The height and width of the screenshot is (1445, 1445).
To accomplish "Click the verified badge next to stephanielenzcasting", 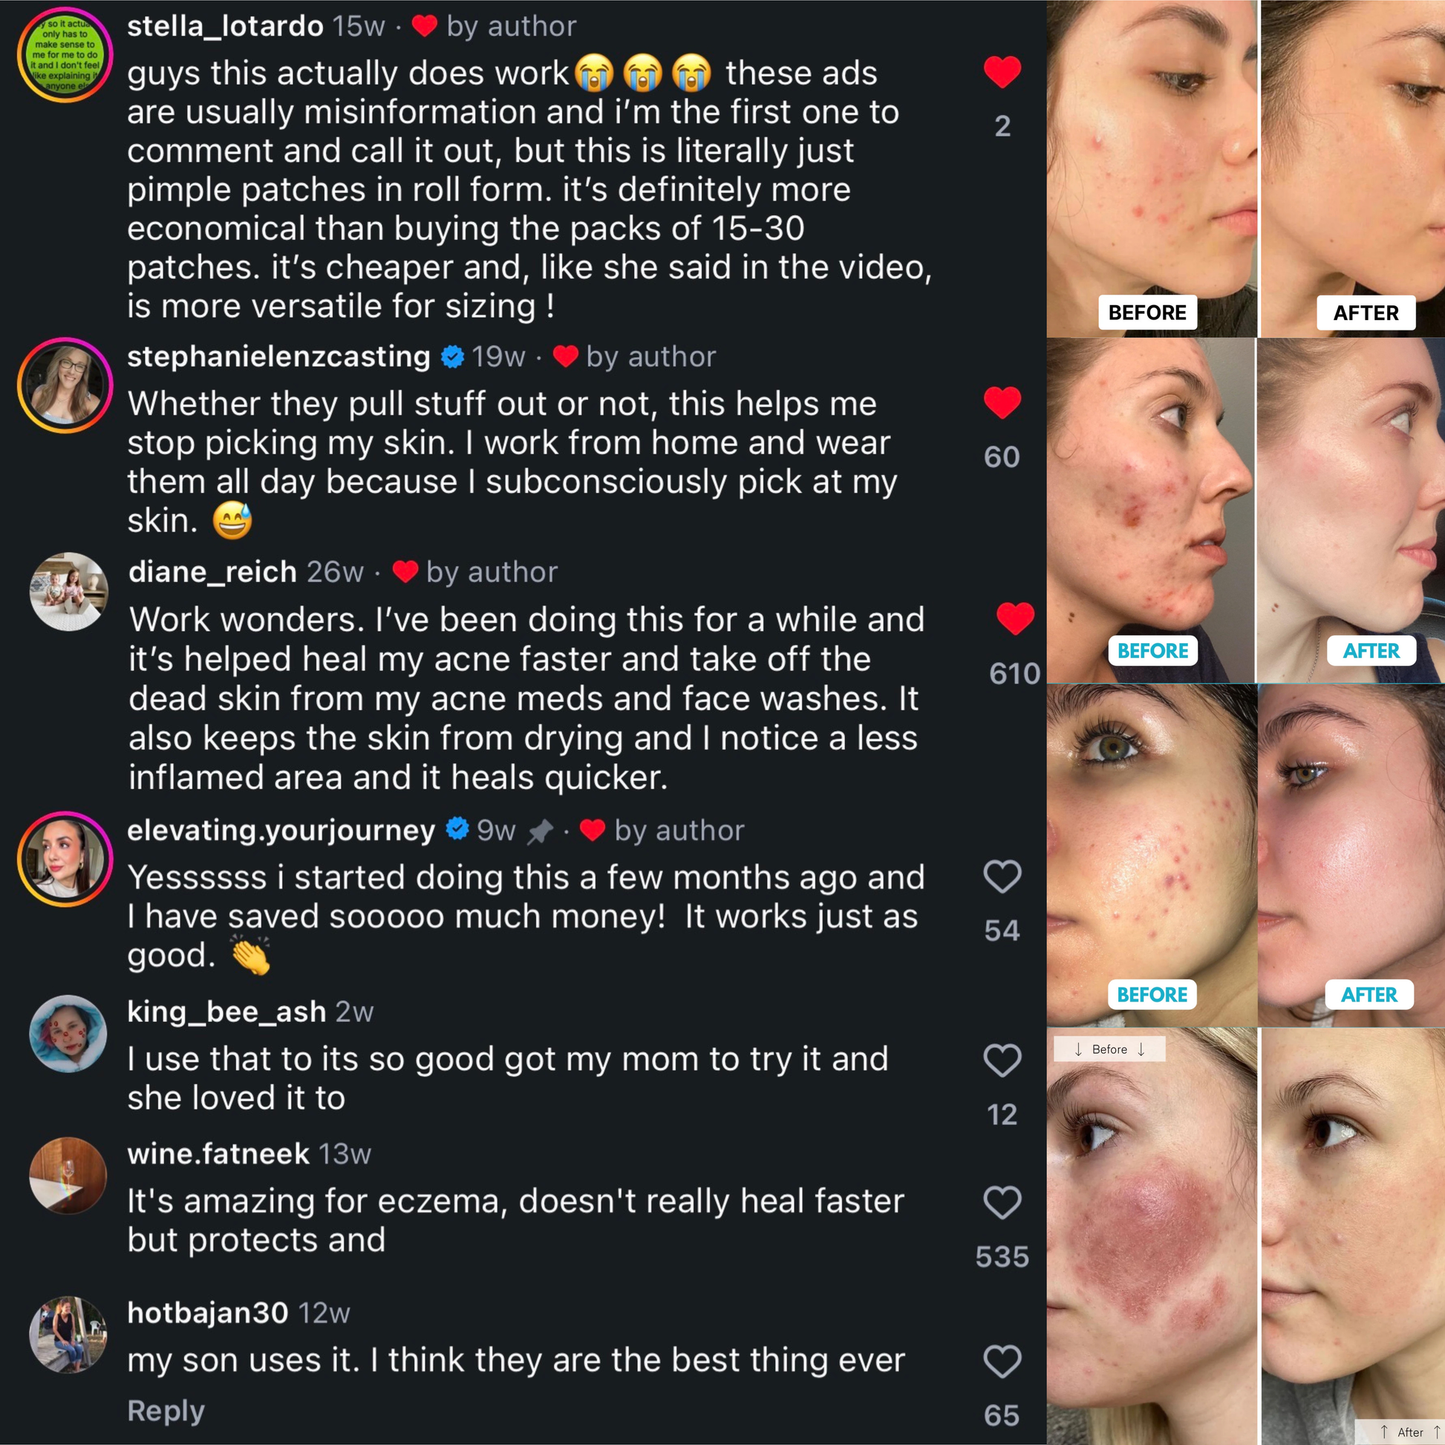I will [453, 357].
